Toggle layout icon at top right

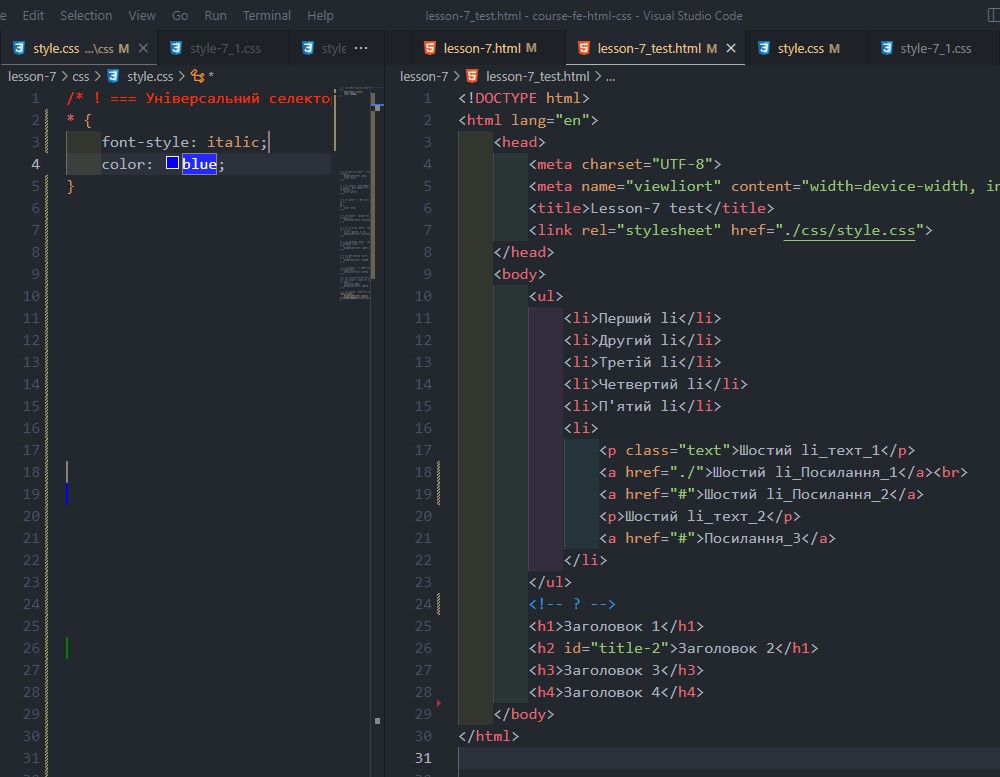click(x=993, y=15)
